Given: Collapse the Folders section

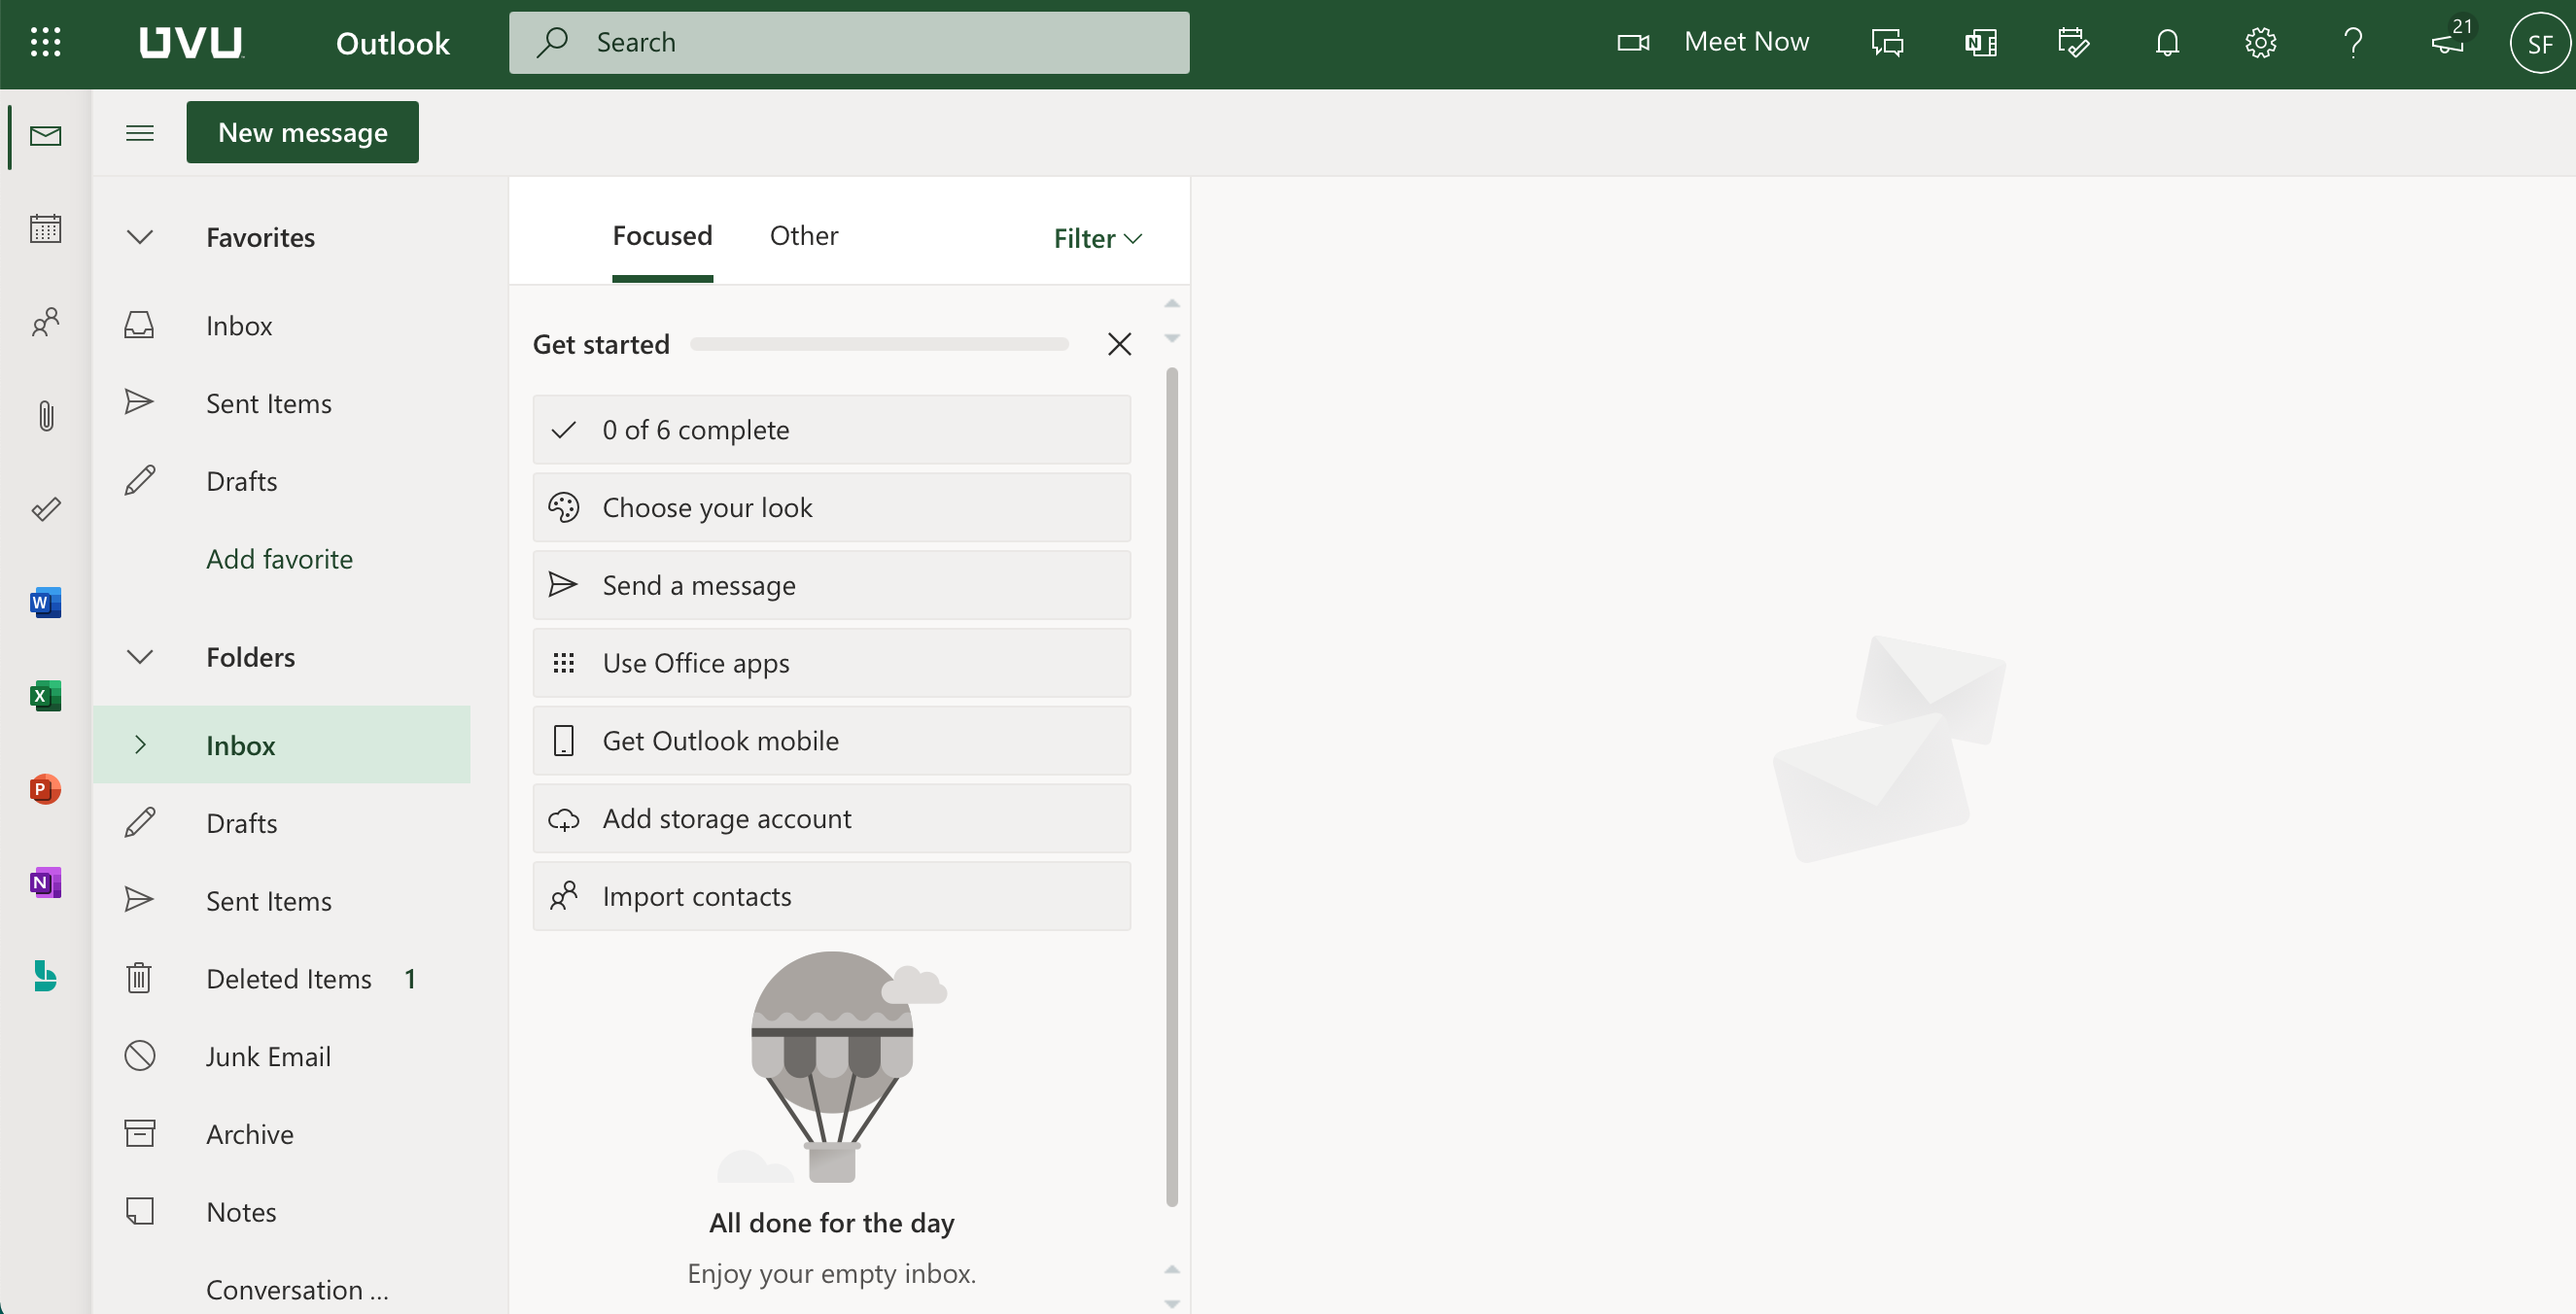Looking at the screenshot, I should pos(140,657).
